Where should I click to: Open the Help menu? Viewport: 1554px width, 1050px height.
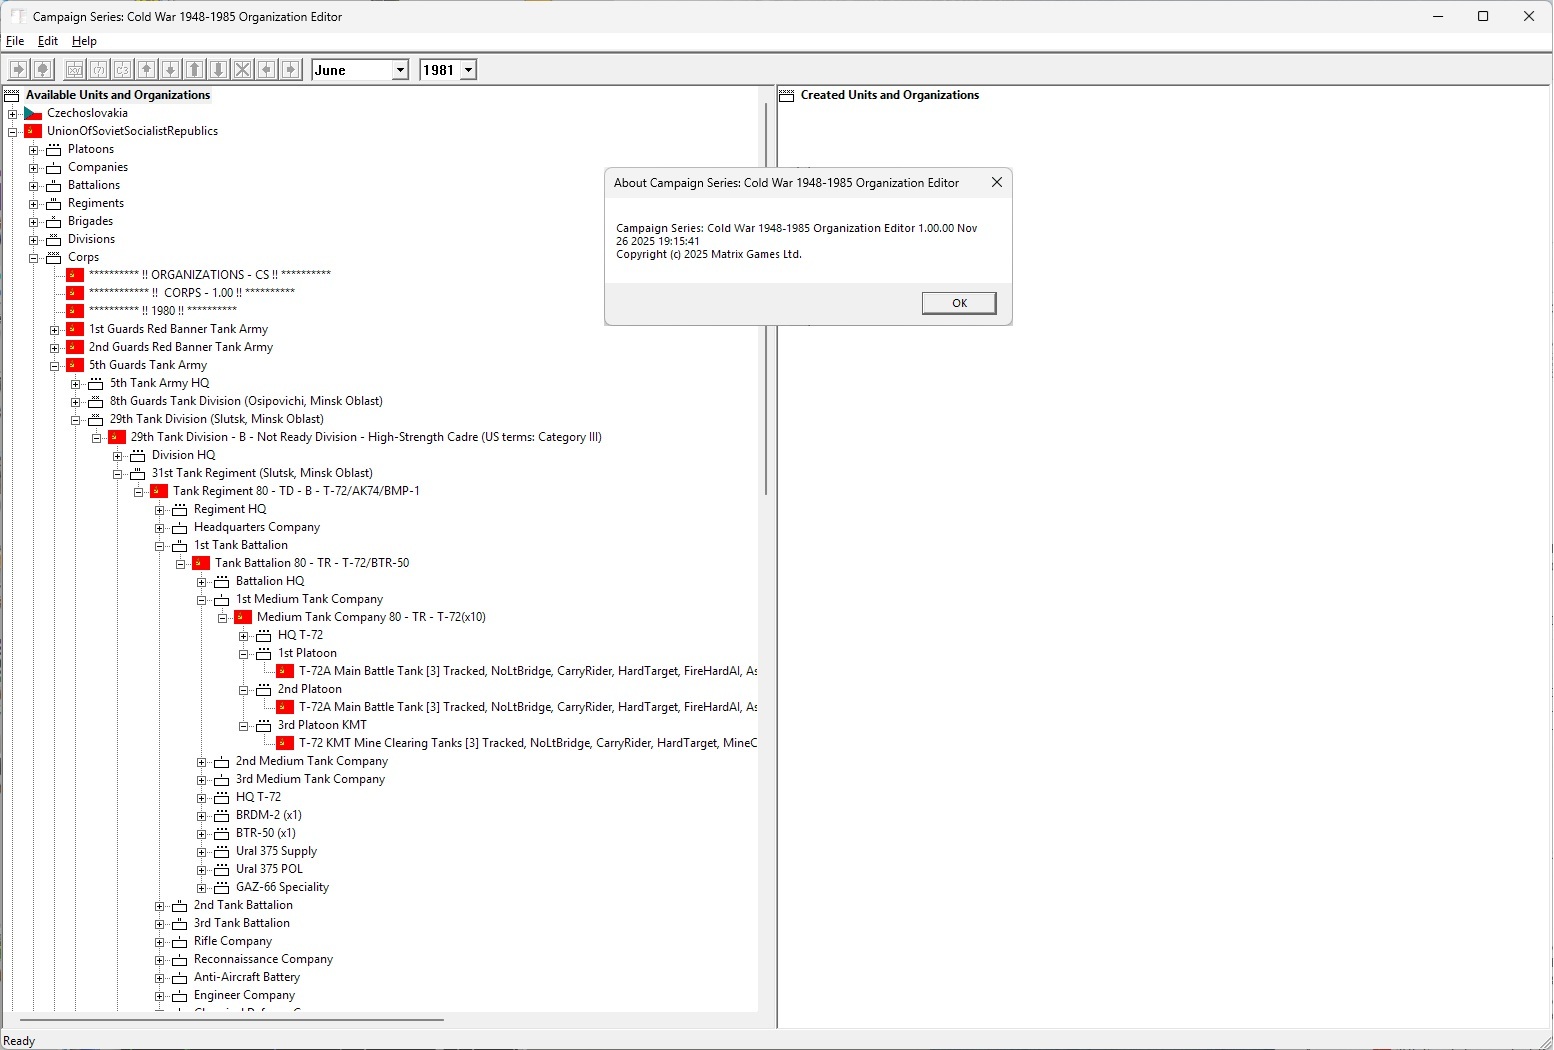[84, 41]
